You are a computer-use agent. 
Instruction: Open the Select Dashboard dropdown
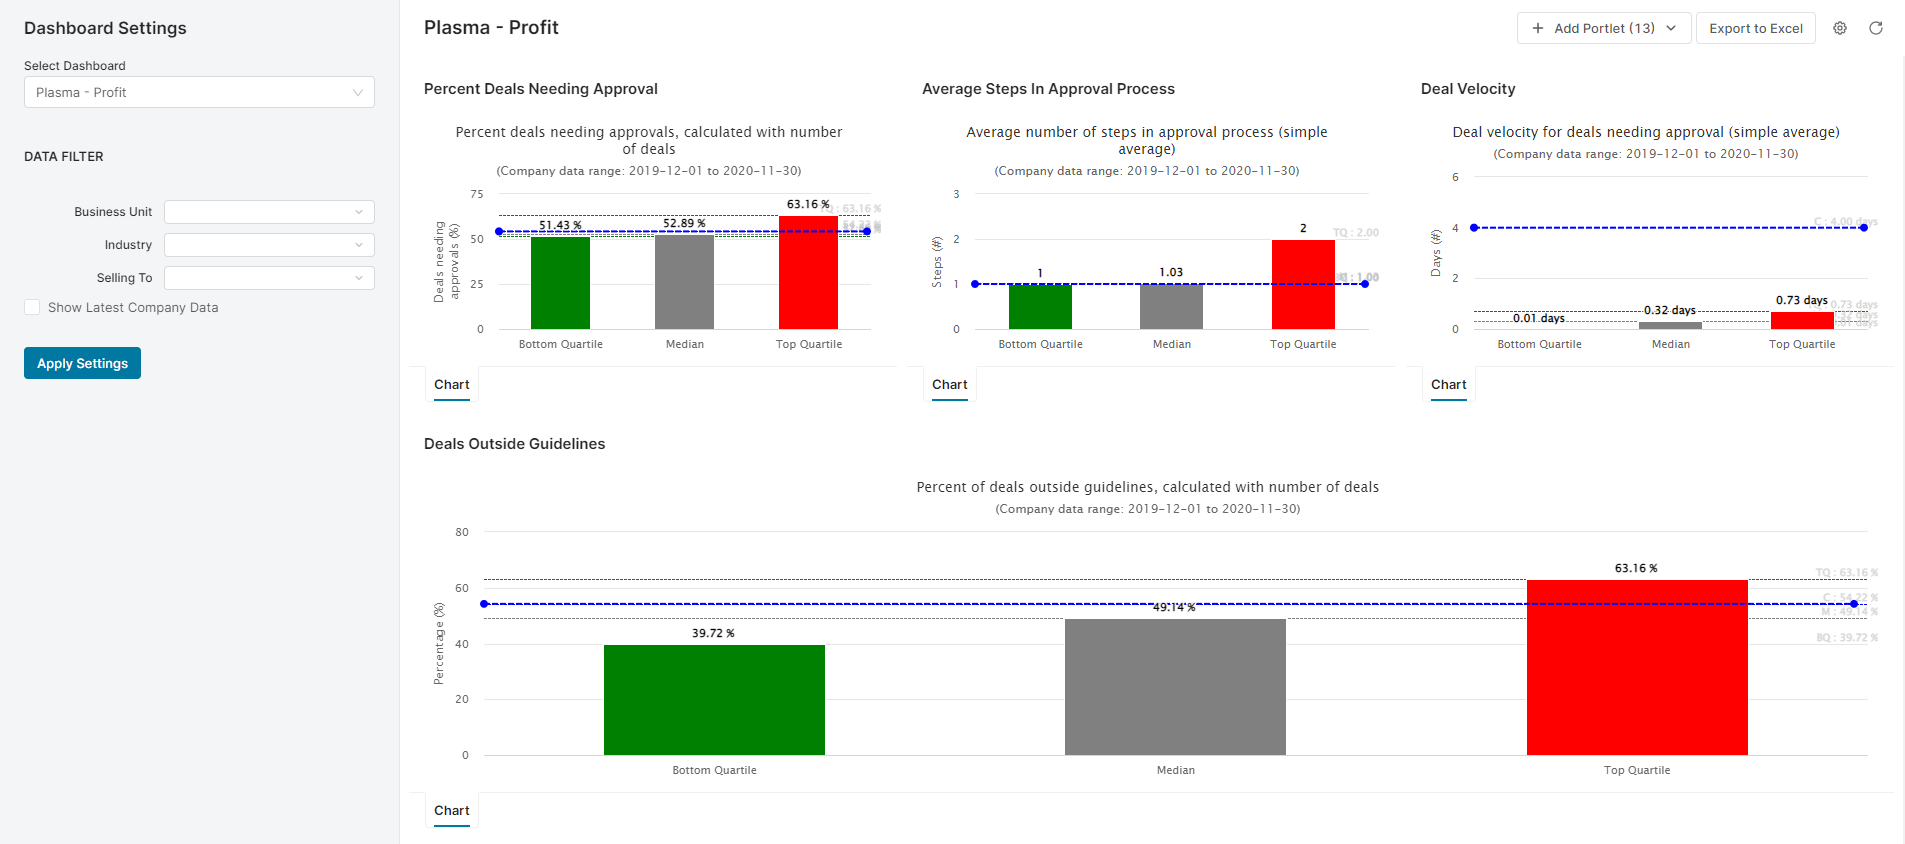[x=199, y=92]
